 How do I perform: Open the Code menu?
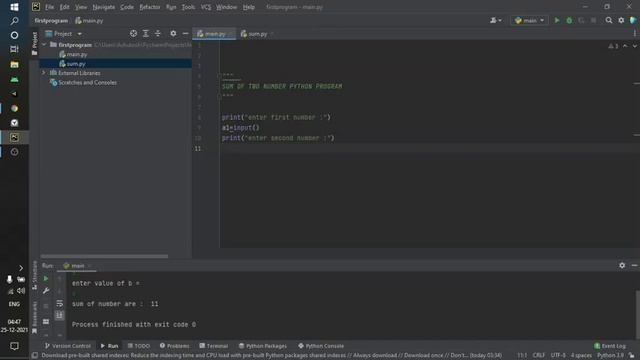click(127, 7)
